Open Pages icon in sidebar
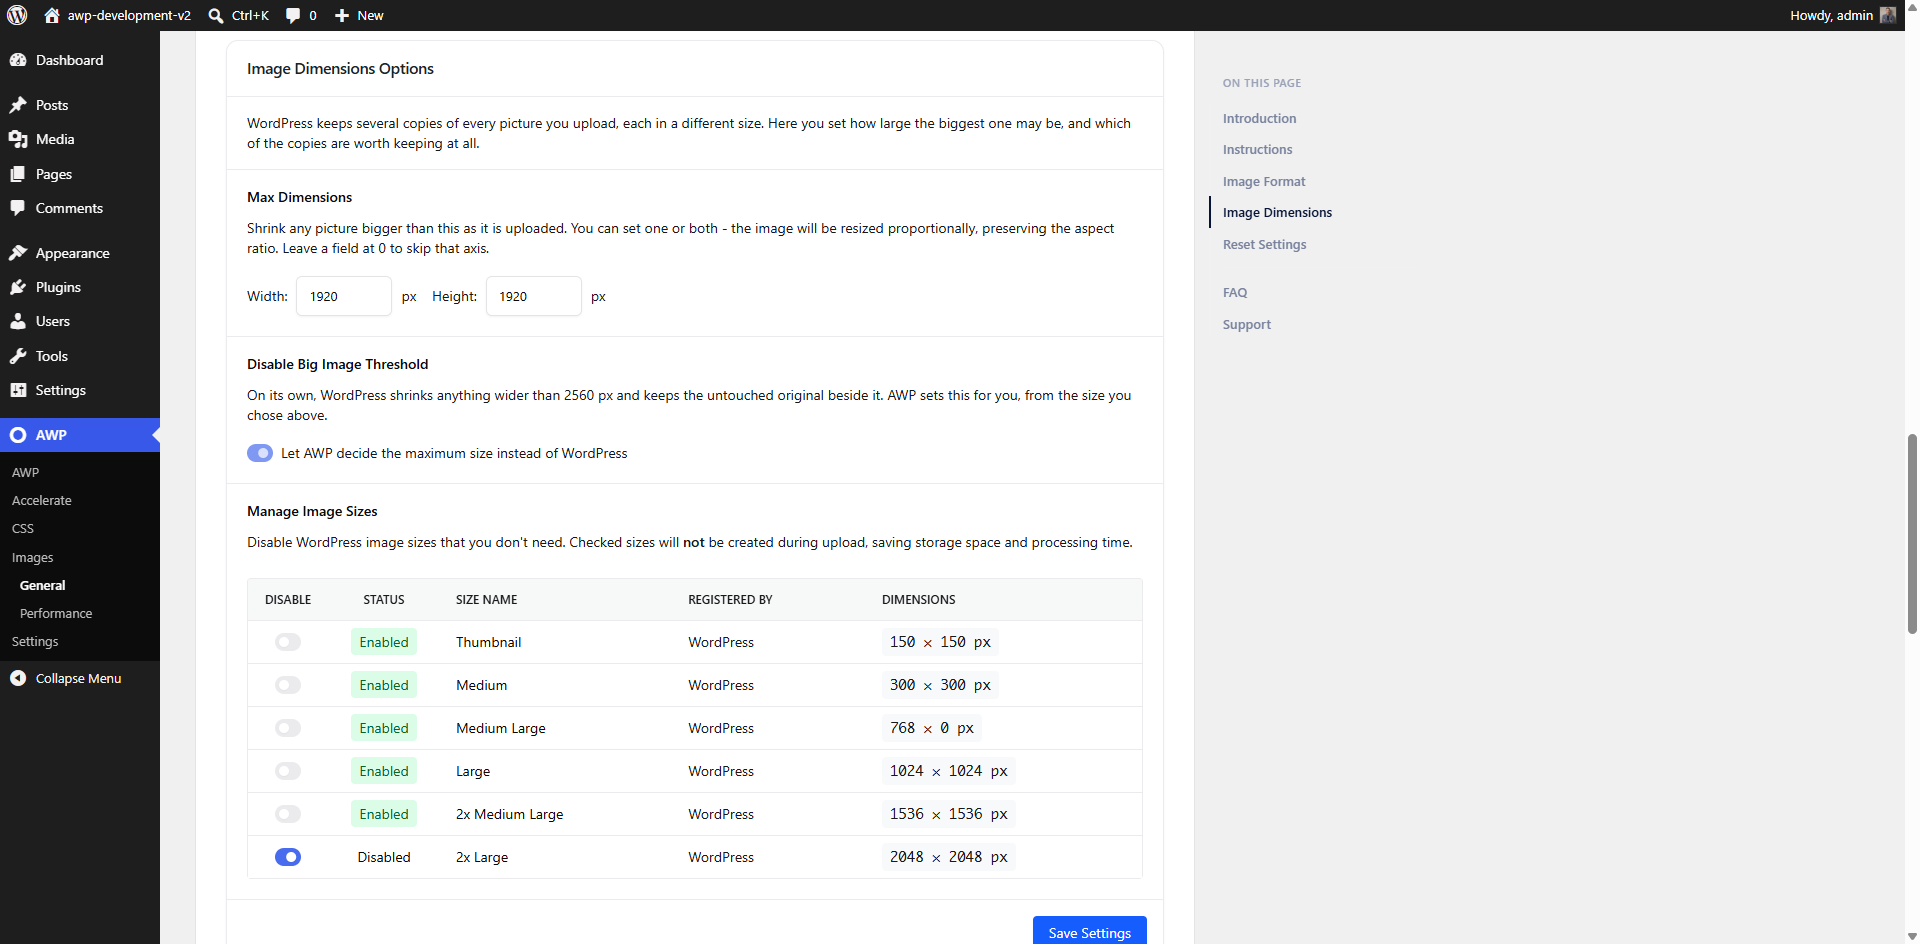Image resolution: width=1920 pixels, height=944 pixels. (x=18, y=174)
